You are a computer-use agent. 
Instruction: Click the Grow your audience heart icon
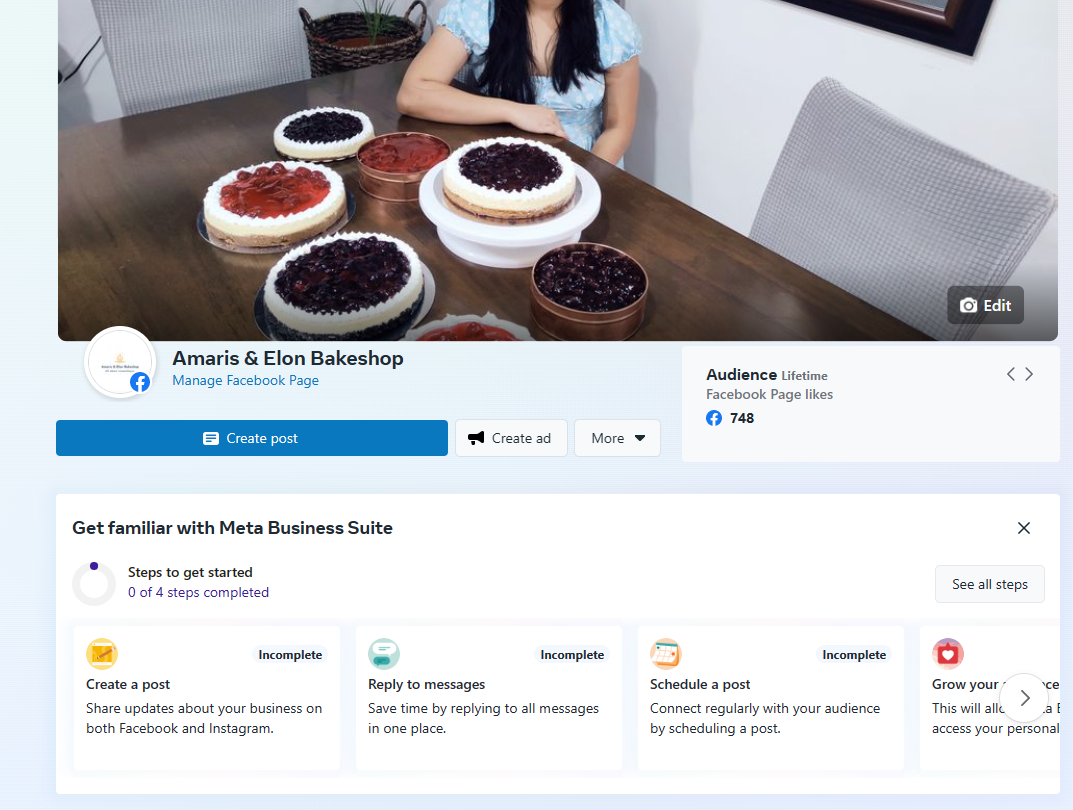(948, 654)
